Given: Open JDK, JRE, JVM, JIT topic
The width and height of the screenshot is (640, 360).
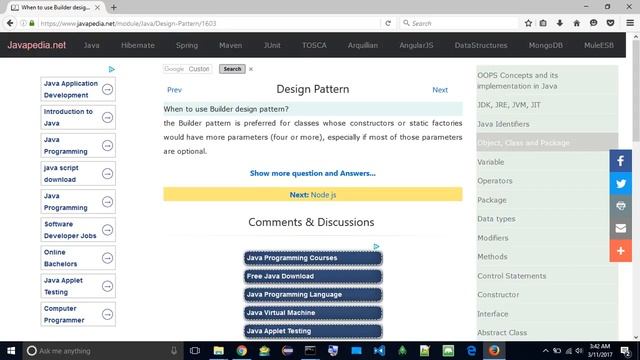Looking at the screenshot, I should [x=509, y=105].
